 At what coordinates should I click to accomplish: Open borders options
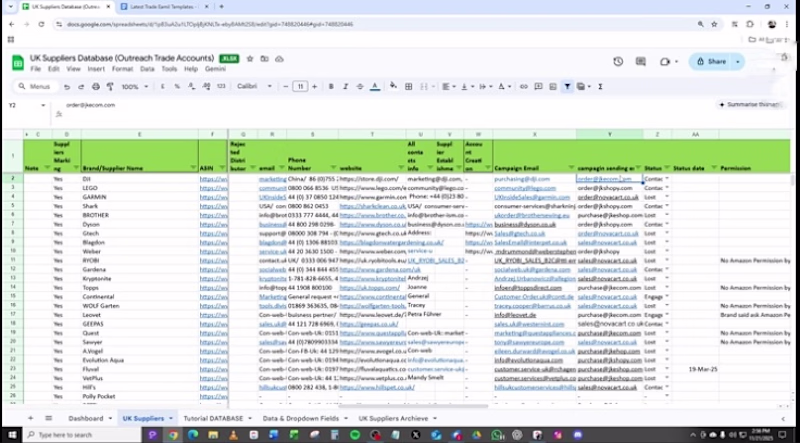(x=409, y=87)
